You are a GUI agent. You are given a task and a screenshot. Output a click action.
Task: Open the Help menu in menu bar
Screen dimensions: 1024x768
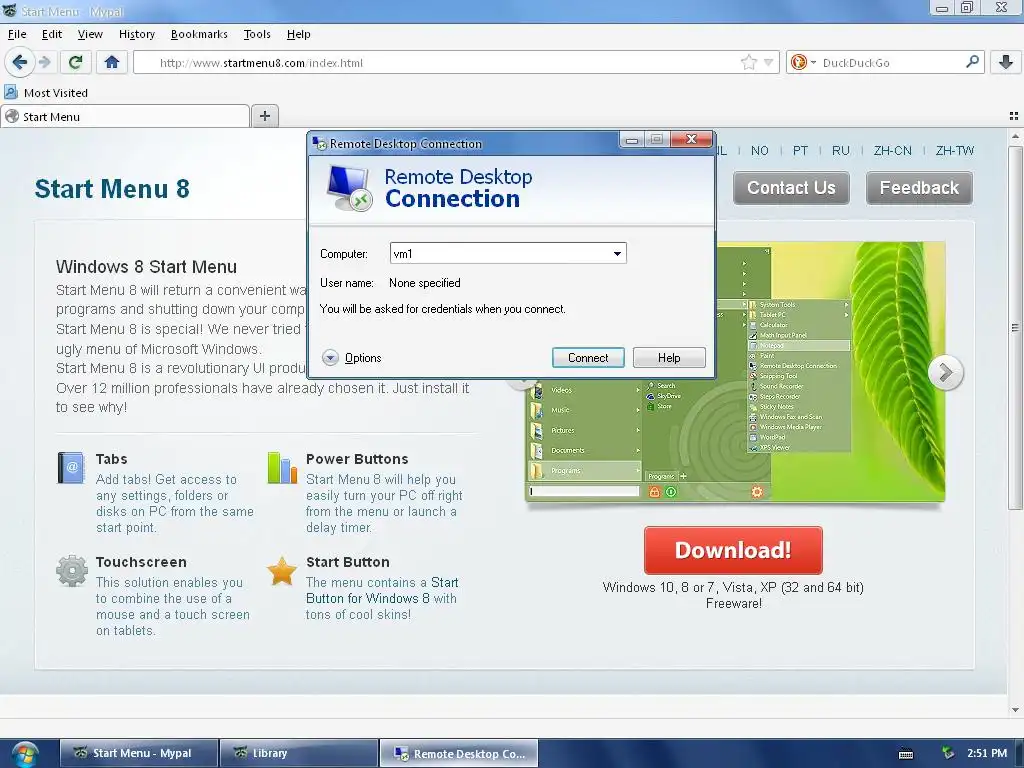pos(298,34)
